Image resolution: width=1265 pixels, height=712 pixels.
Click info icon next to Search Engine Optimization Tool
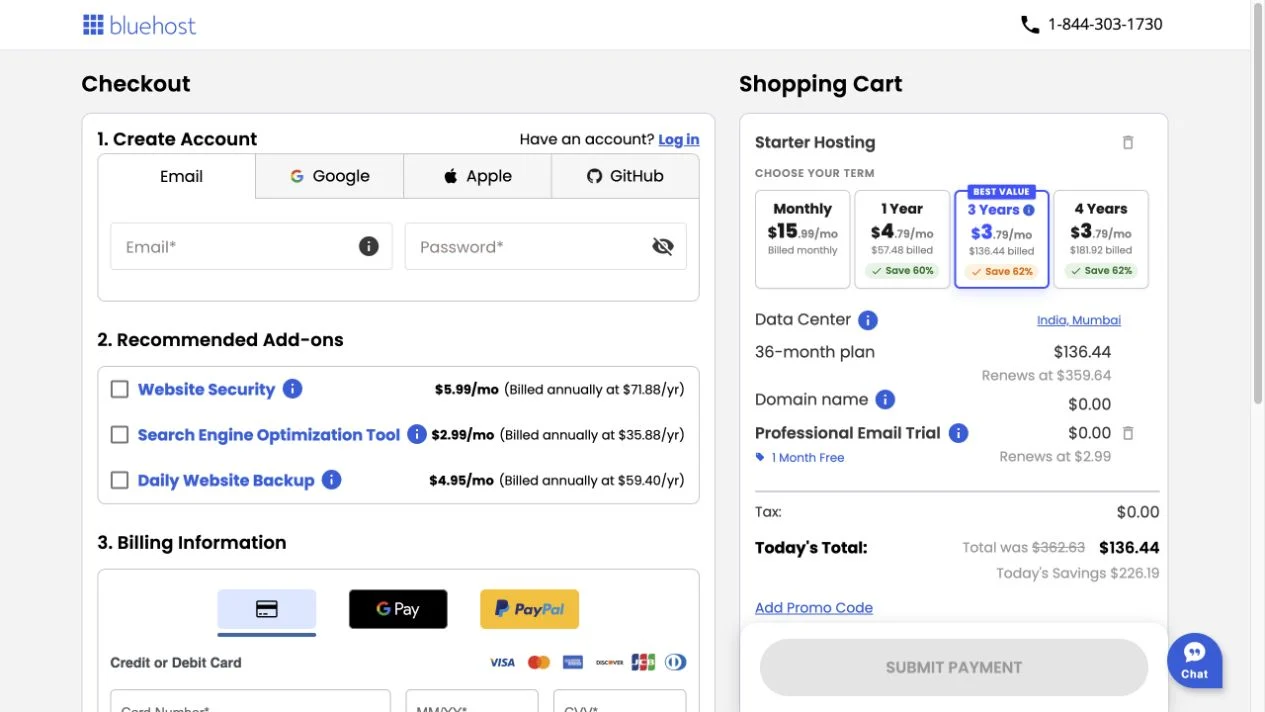(417, 434)
